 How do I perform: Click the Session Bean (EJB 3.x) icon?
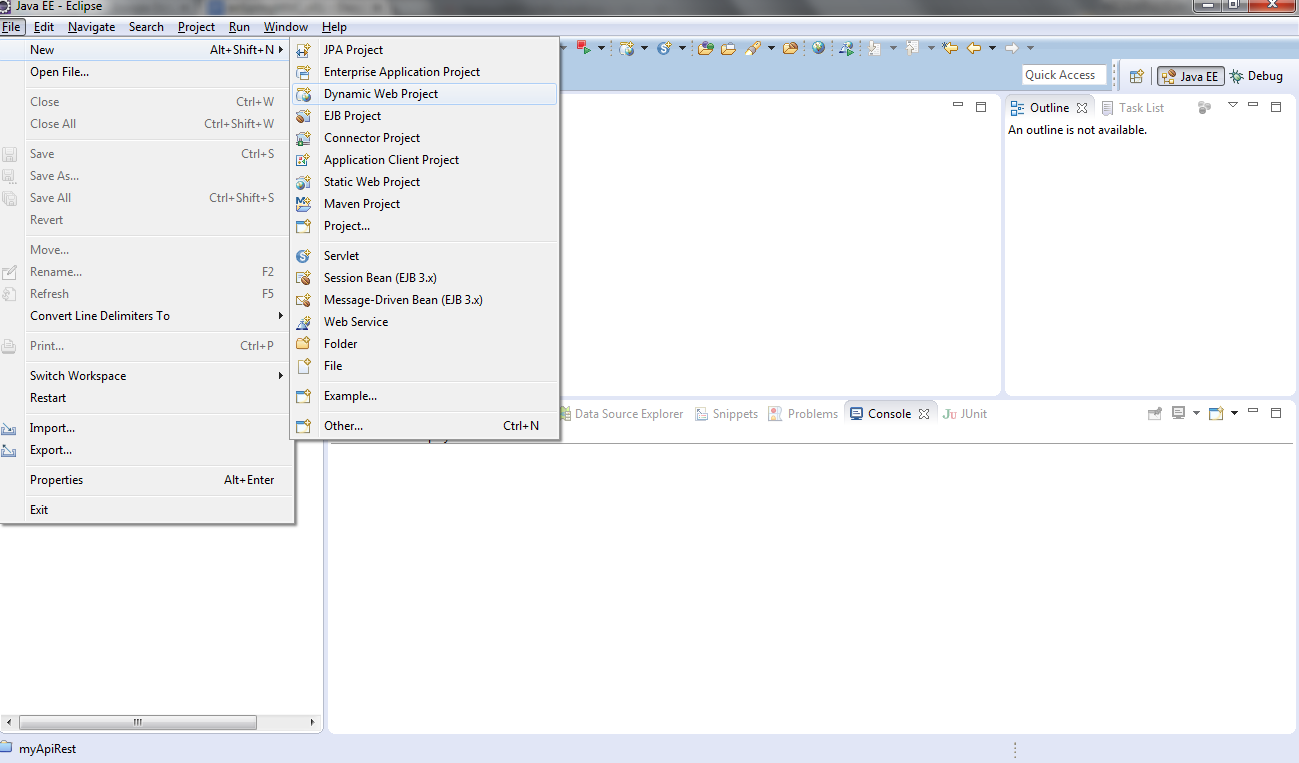coord(304,278)
